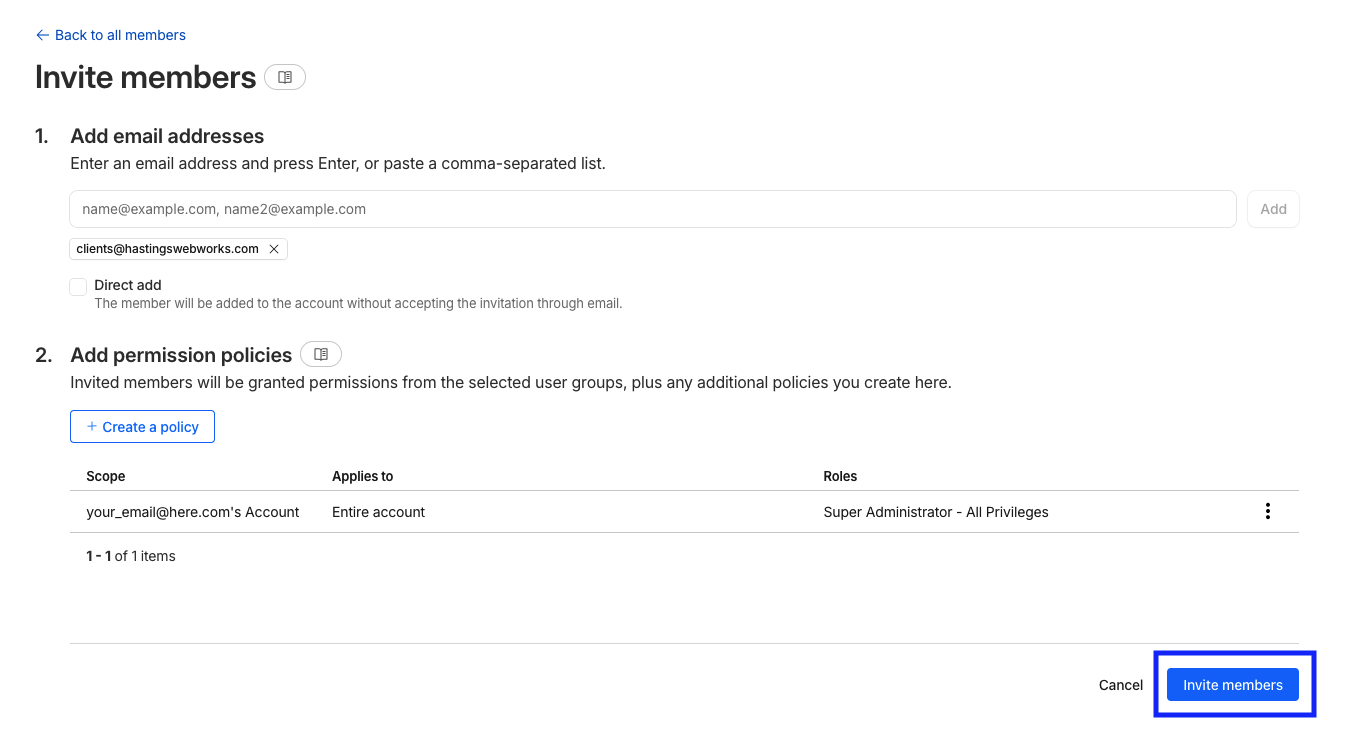The height and width of the screenshot is (736, 1350).
Task: Enable the Direct add checkbox
Action: 78,287
